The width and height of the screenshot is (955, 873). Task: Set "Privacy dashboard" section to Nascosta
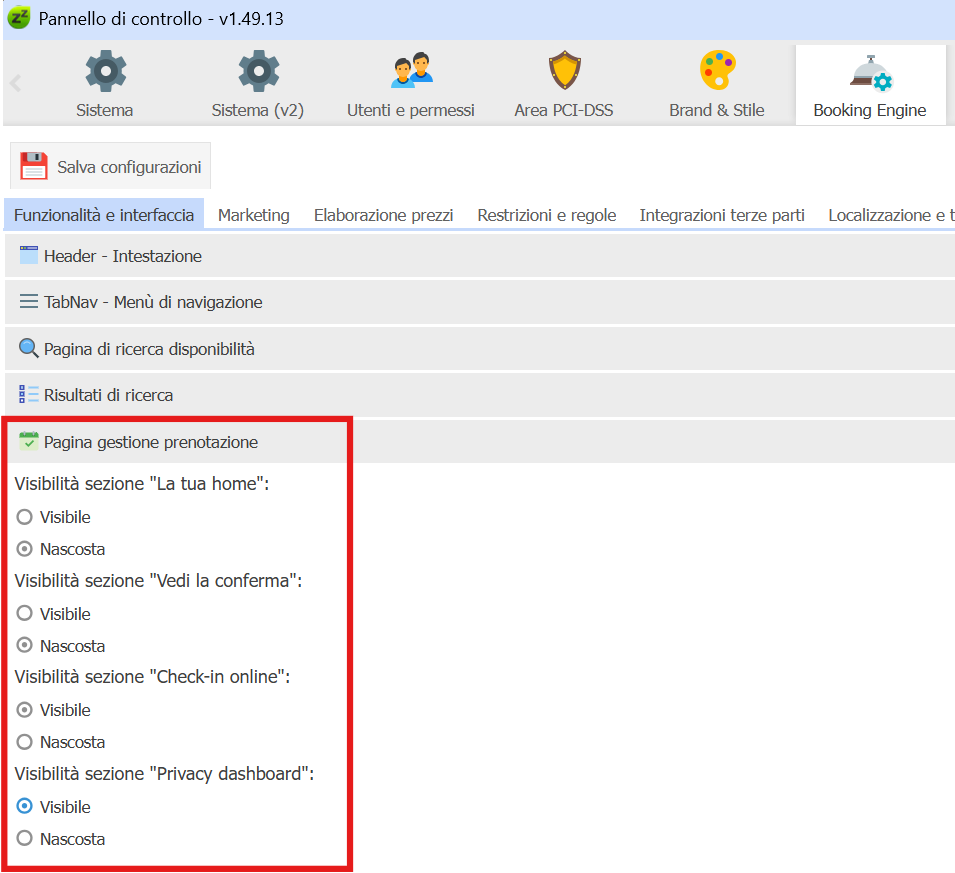(x=25, y=839)
